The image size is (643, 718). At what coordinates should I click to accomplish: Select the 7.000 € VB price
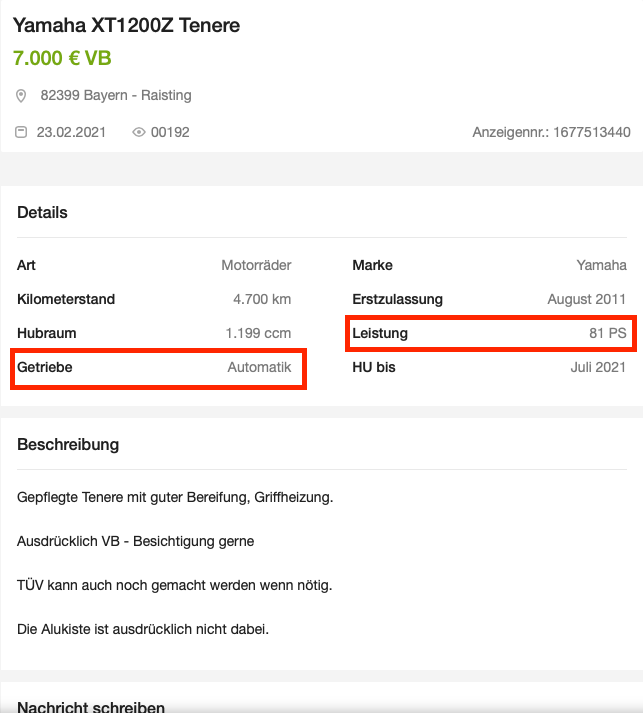coord(62,58)
